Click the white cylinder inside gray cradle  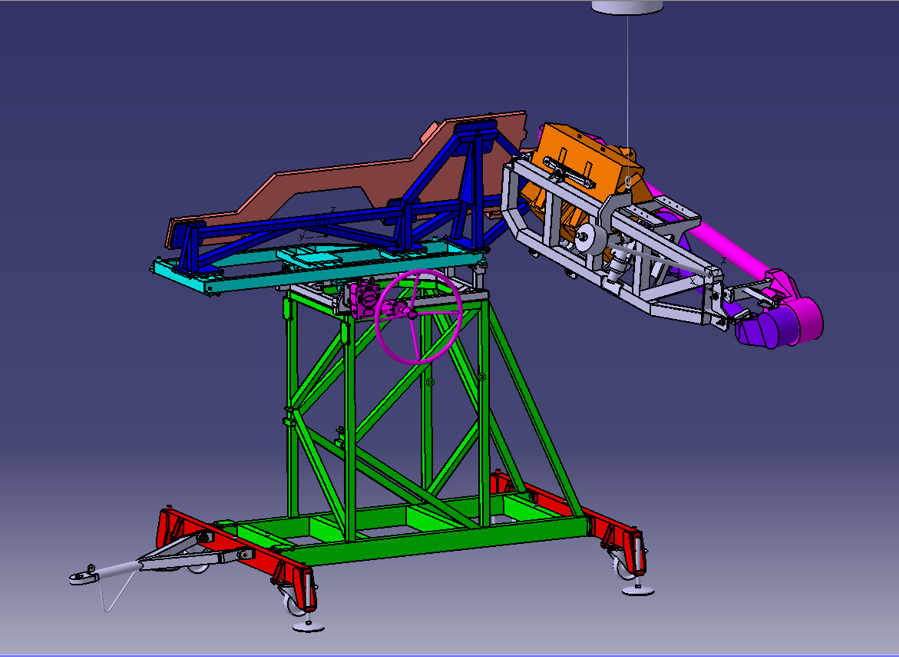(x=585, y=241)
